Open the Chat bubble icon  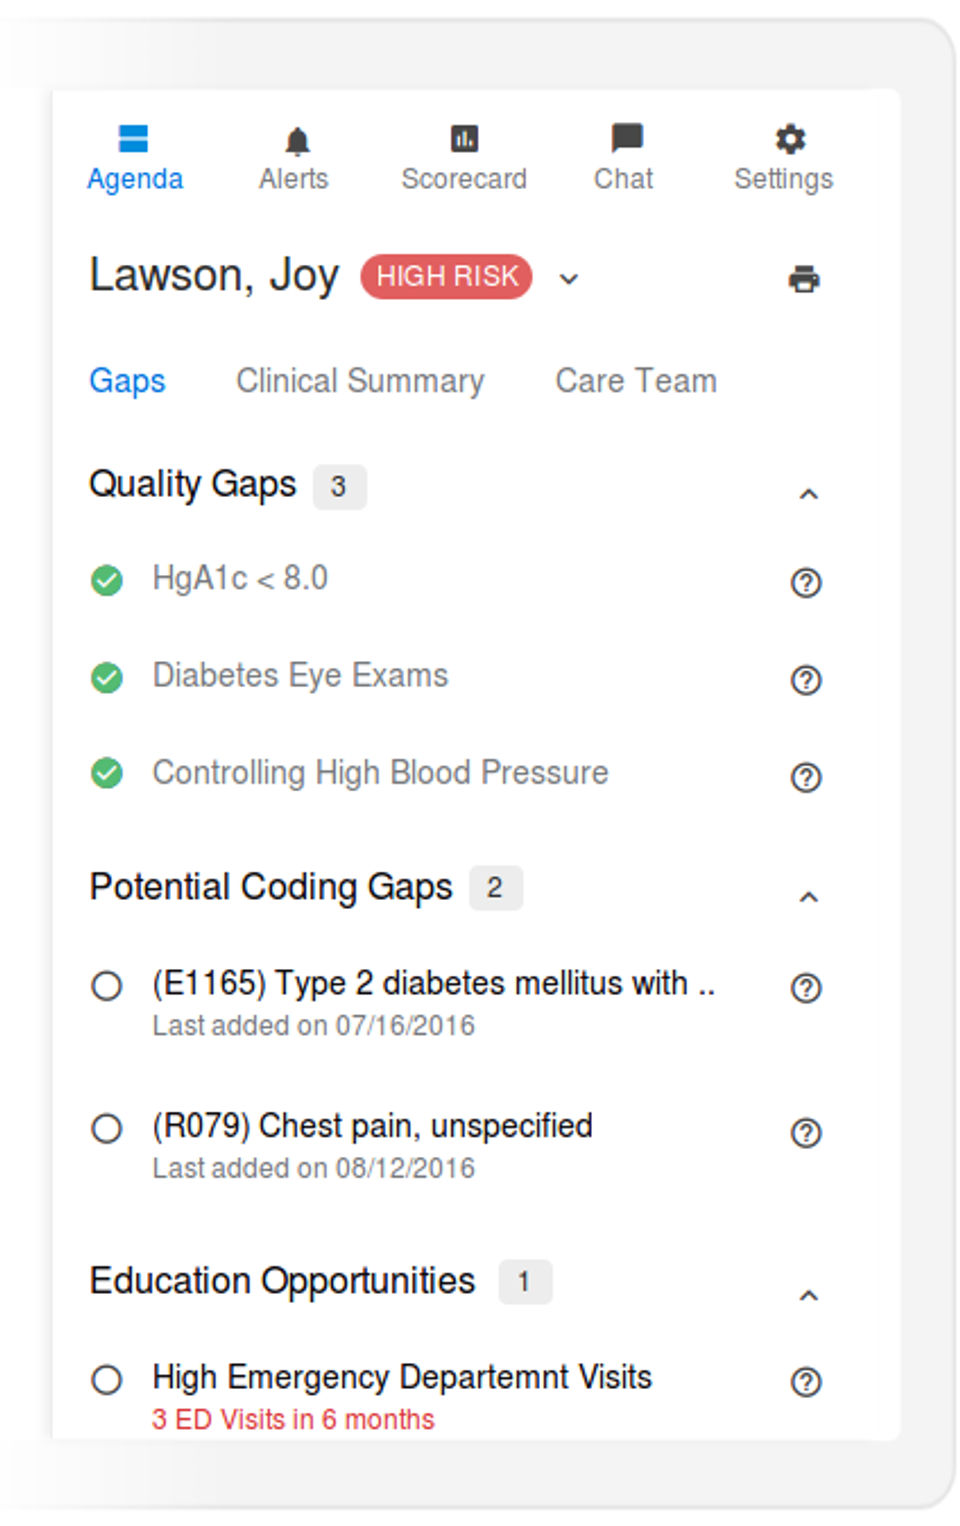point(626,138)
